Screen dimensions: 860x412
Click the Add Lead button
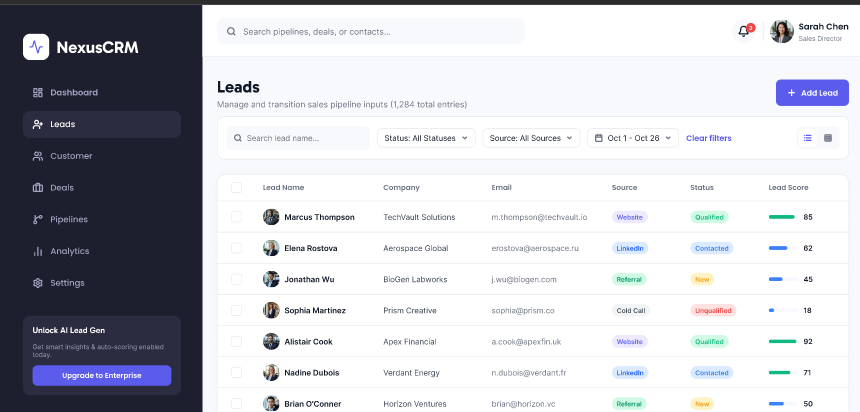(812, 93)
